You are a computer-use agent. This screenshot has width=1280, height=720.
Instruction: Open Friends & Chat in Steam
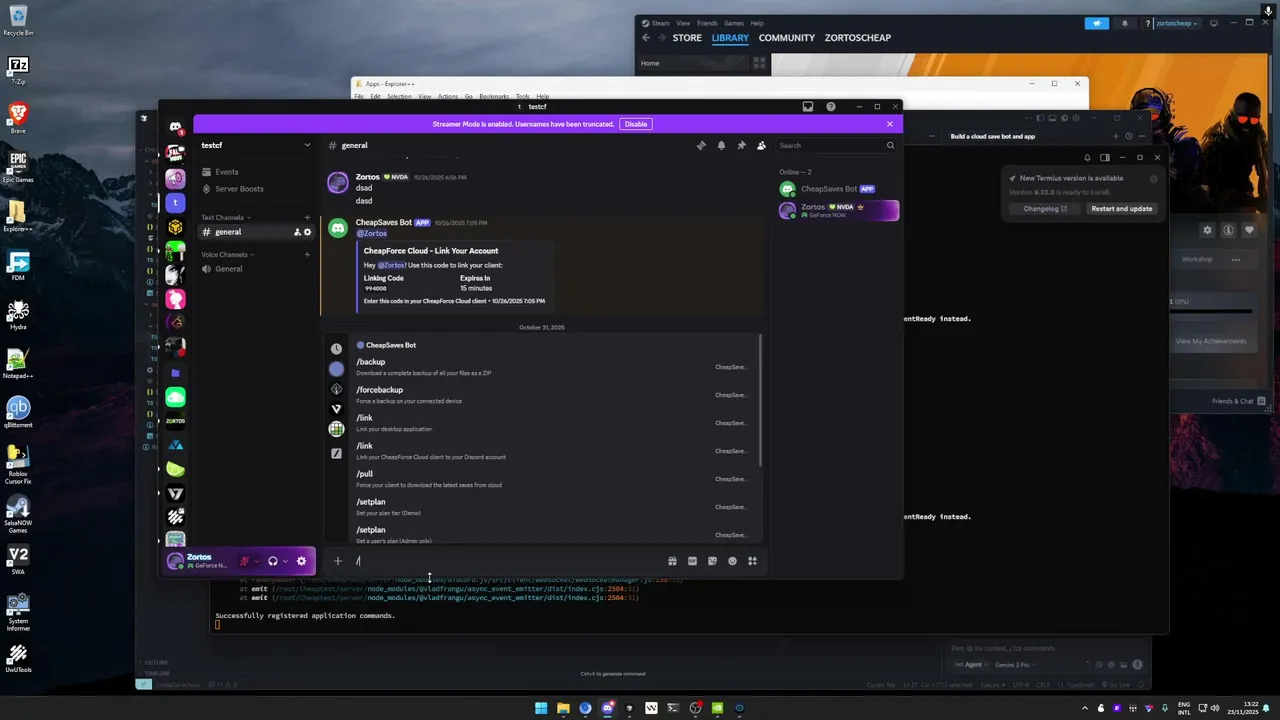(x=1239, y=401)
